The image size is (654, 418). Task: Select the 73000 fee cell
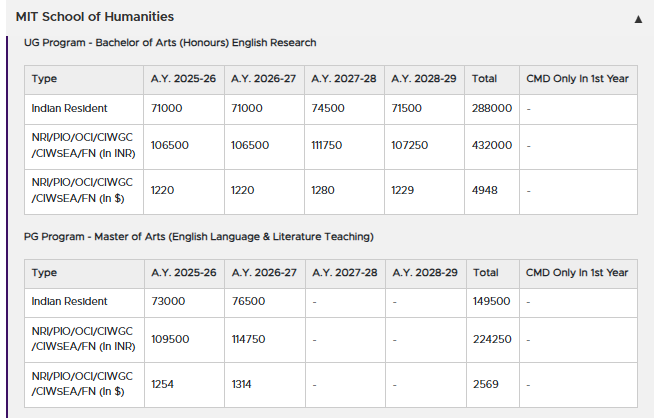[x=168, y=301]
